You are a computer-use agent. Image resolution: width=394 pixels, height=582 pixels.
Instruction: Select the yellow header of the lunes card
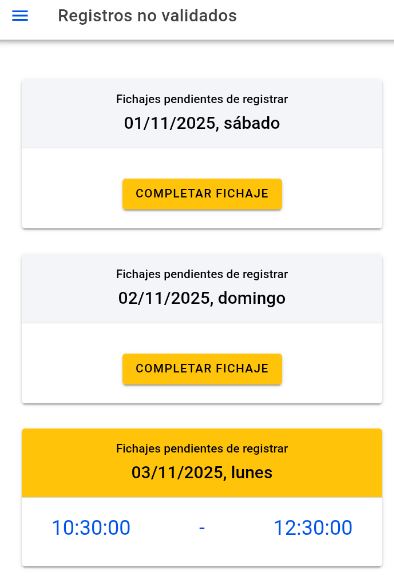(x=202, y=463)
